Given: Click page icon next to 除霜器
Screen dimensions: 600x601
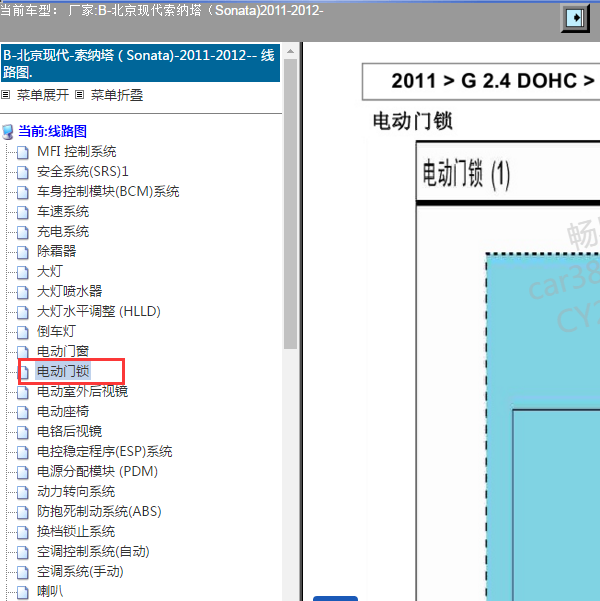Looking at the screenshot, I should pyautogui.click(x=23, y=252).
